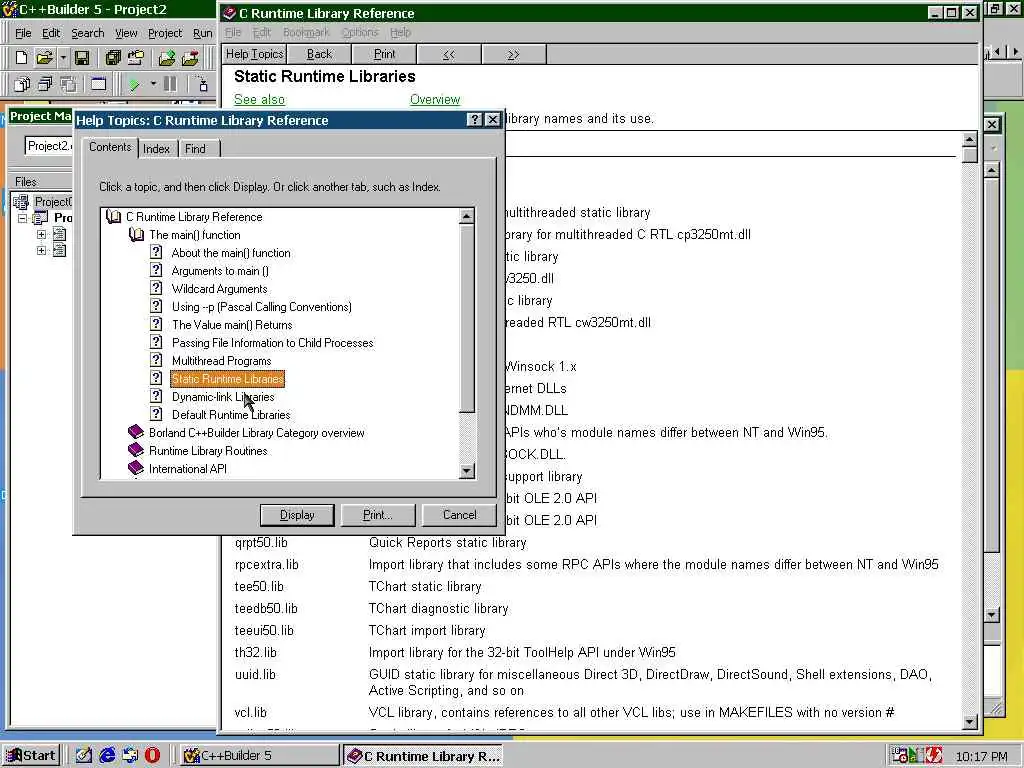Click the Project2 combo box in Project Manager
This screenshot has height=768, width=1024.
coord(48,146)
